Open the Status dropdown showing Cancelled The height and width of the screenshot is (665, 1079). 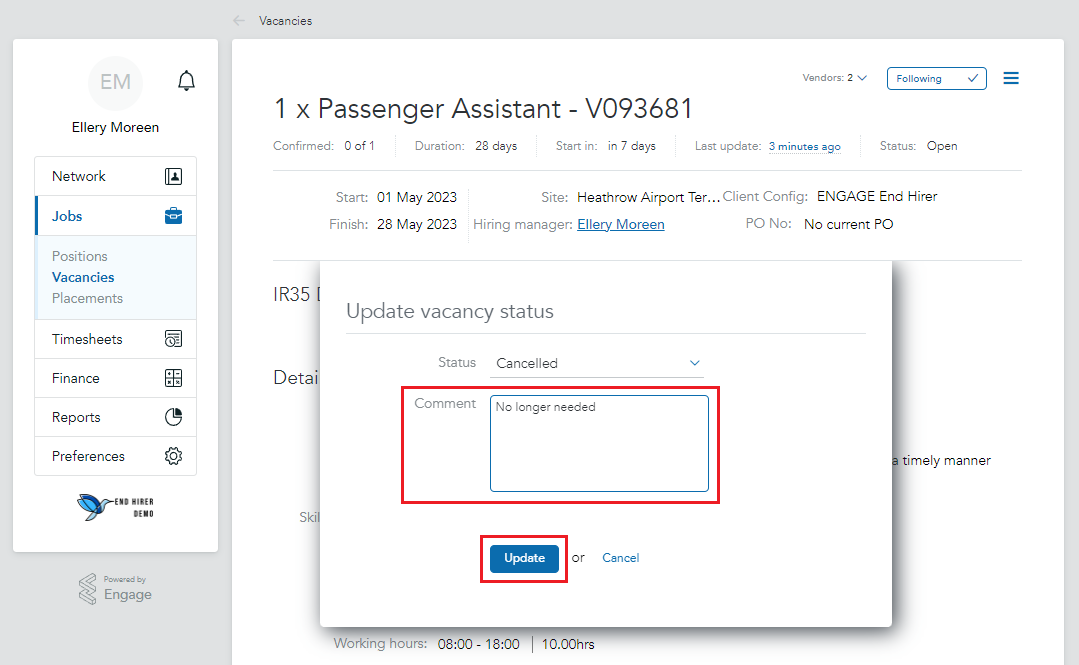pyautogui.click(x=597, y=363)
